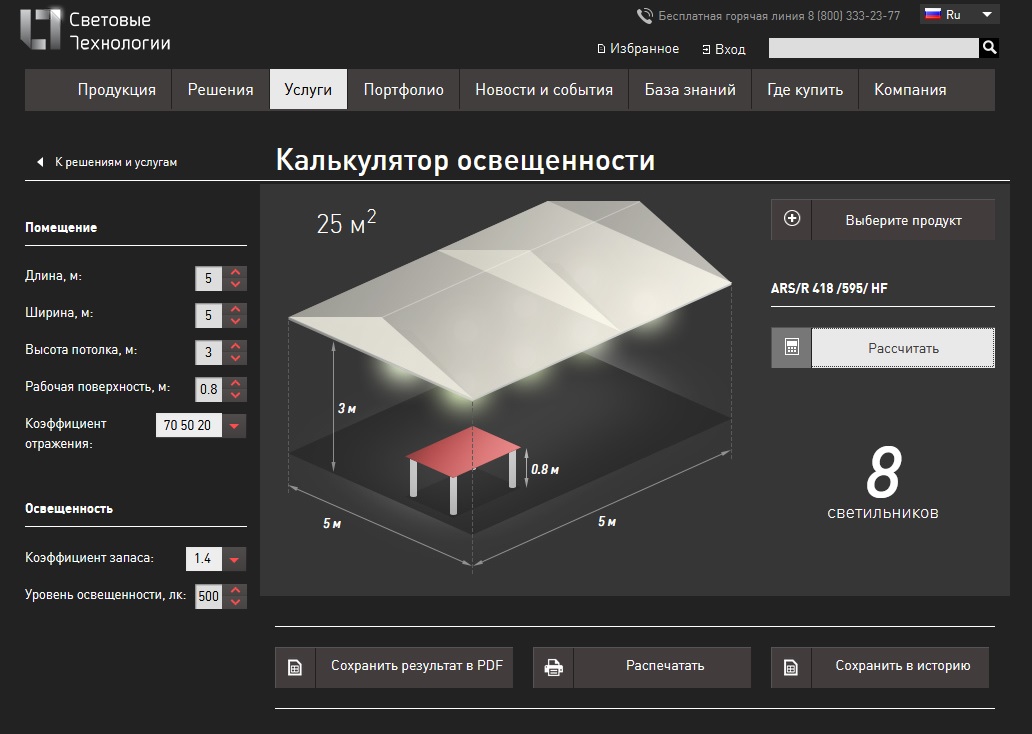Decrease the Ширина value with down arrow
This screenshot has height=734, width=1032.
pos(236,322)
